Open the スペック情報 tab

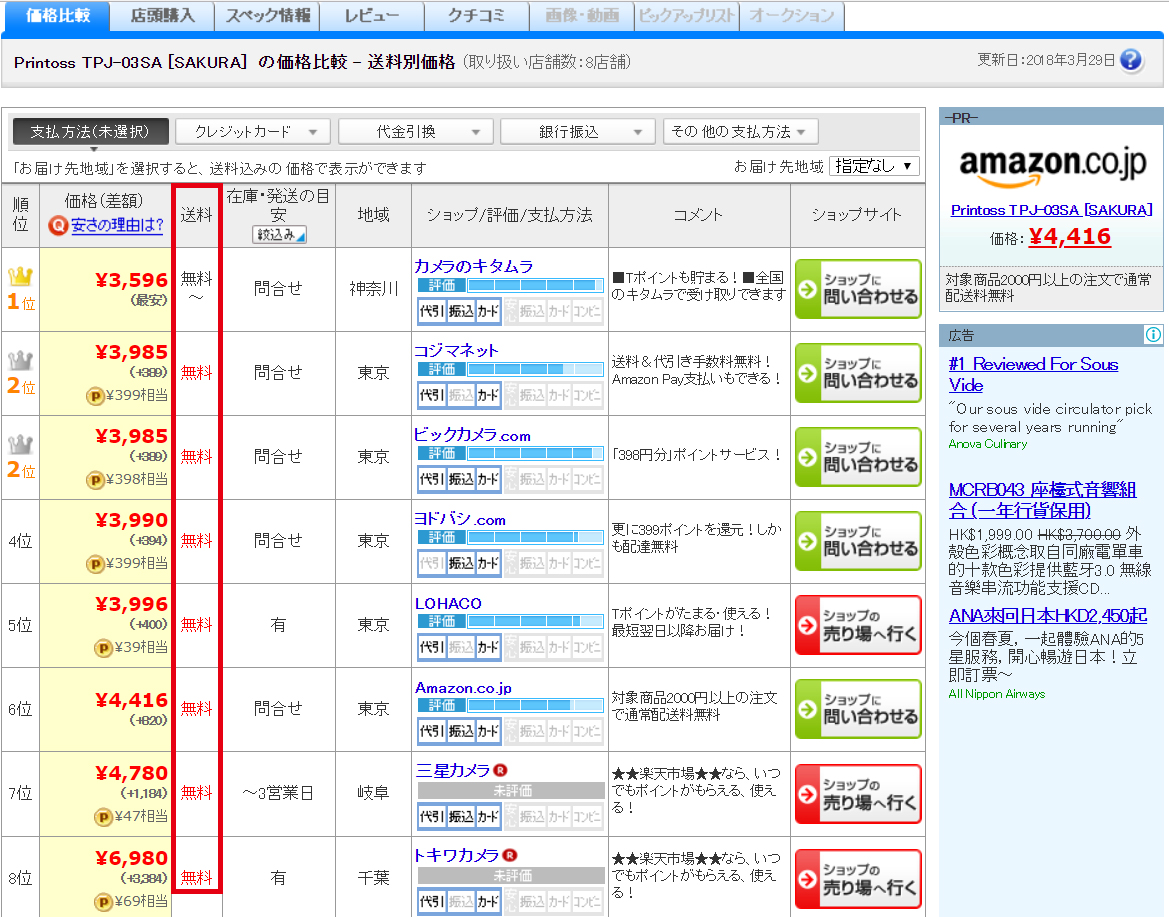point(268,16)
